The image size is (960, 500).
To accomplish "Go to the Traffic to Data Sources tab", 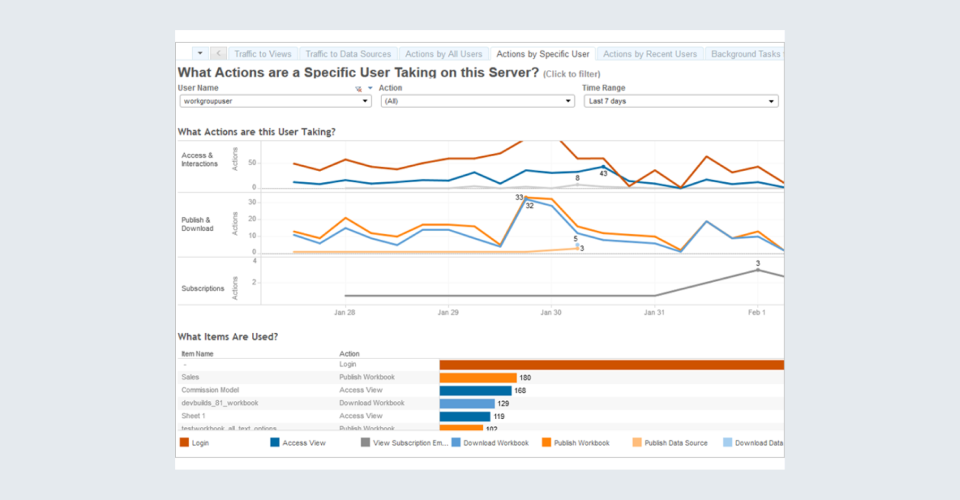I will (x=347, y=54).
